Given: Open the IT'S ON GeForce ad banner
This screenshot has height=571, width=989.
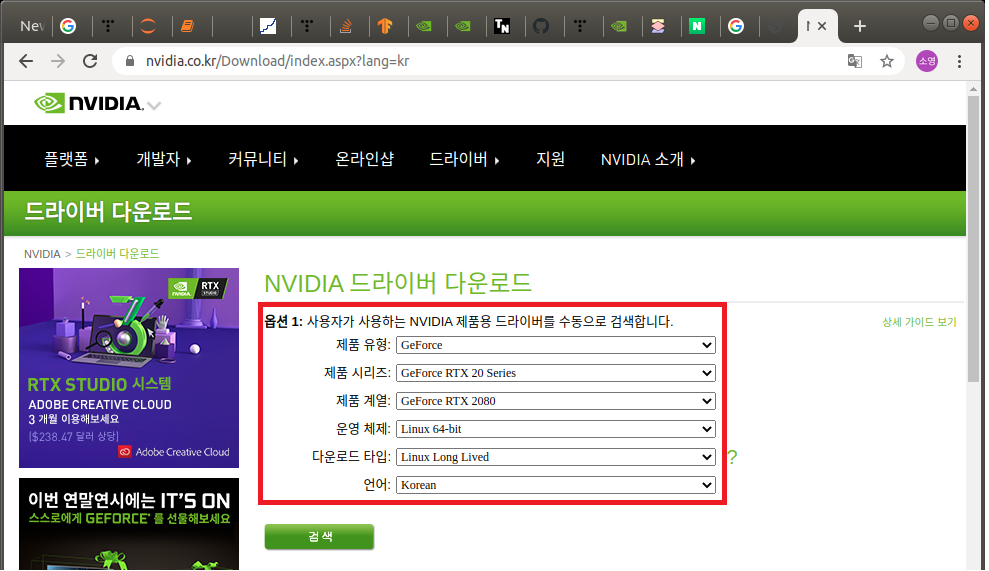Looking at the screenshot, I should (x=129, y=524).
